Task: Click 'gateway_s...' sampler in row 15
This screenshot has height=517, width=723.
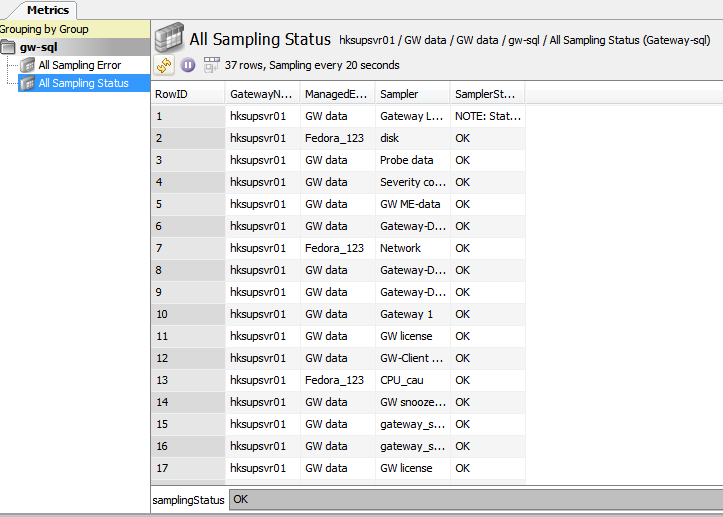Action: click(413, 424)
